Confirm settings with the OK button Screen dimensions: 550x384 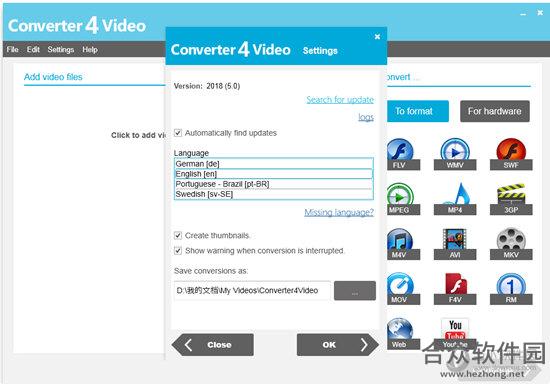click(x=338, y=345)
